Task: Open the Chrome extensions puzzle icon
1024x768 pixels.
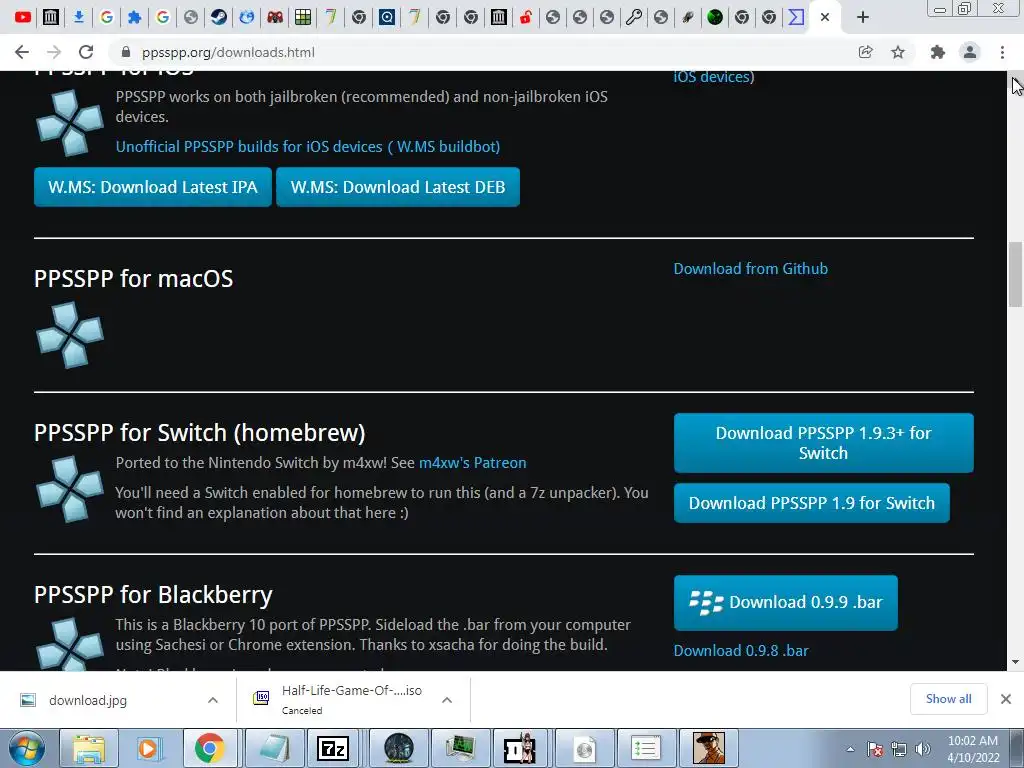Action: [938, 52]
